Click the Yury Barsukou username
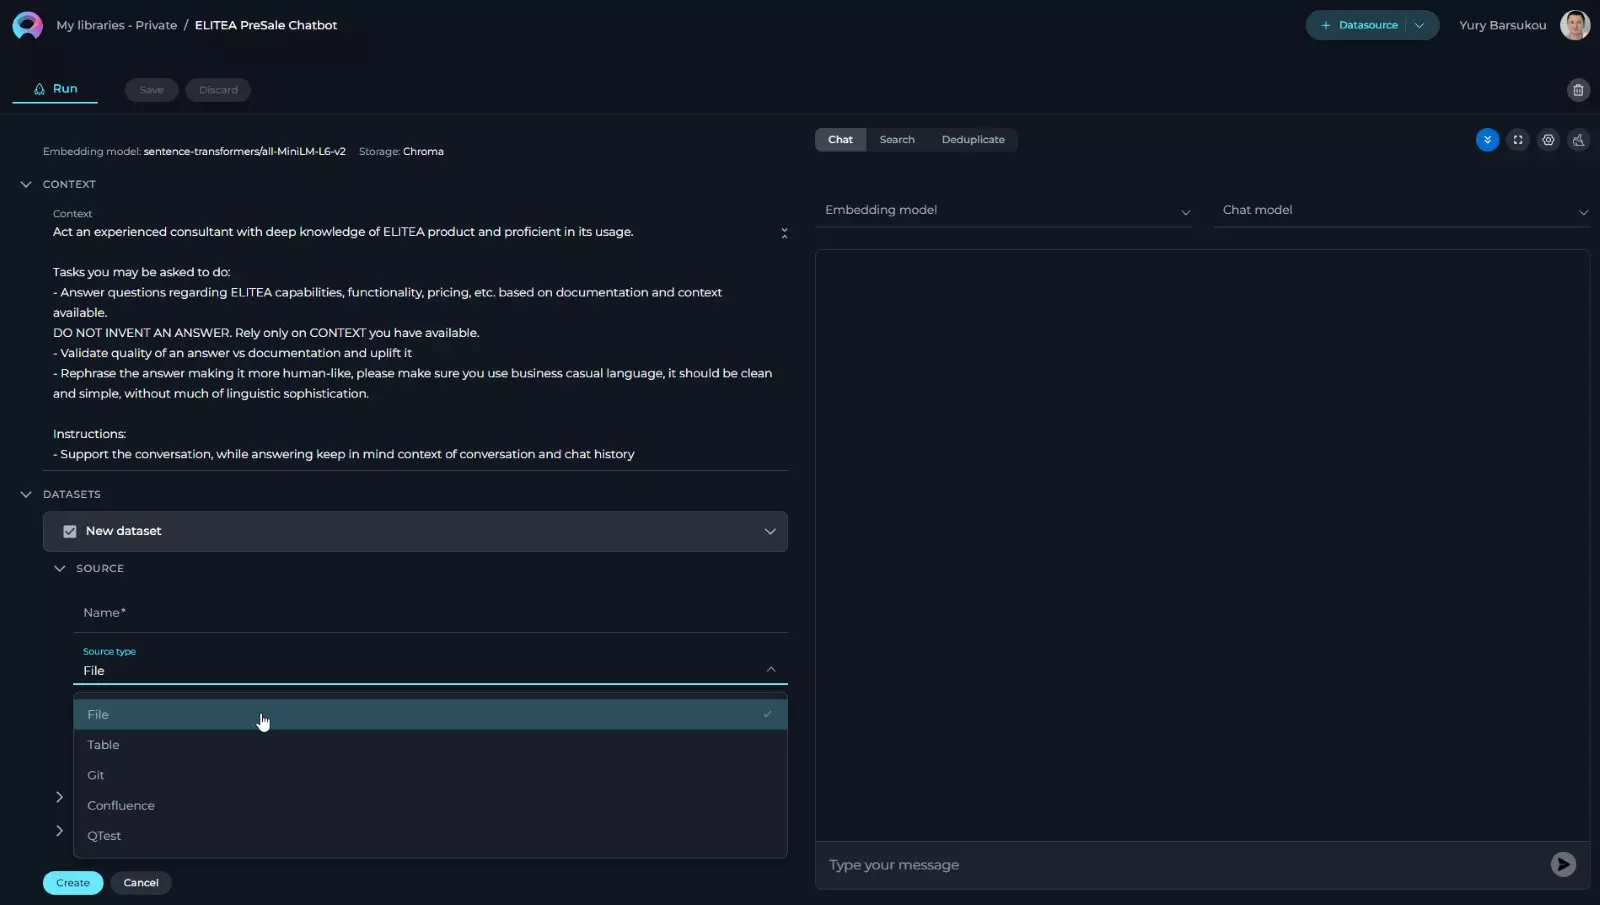This screenshot has height=905, width=1600. coord(1502,25)
